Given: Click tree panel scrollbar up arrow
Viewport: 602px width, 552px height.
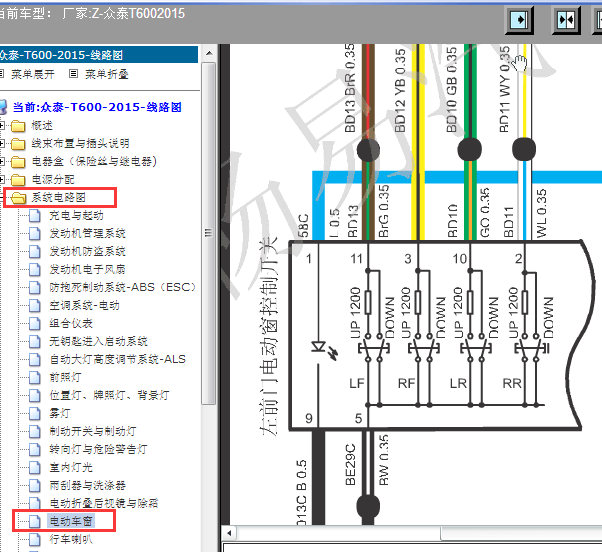Looking at the screenshot, I should [x=209, y=53].
